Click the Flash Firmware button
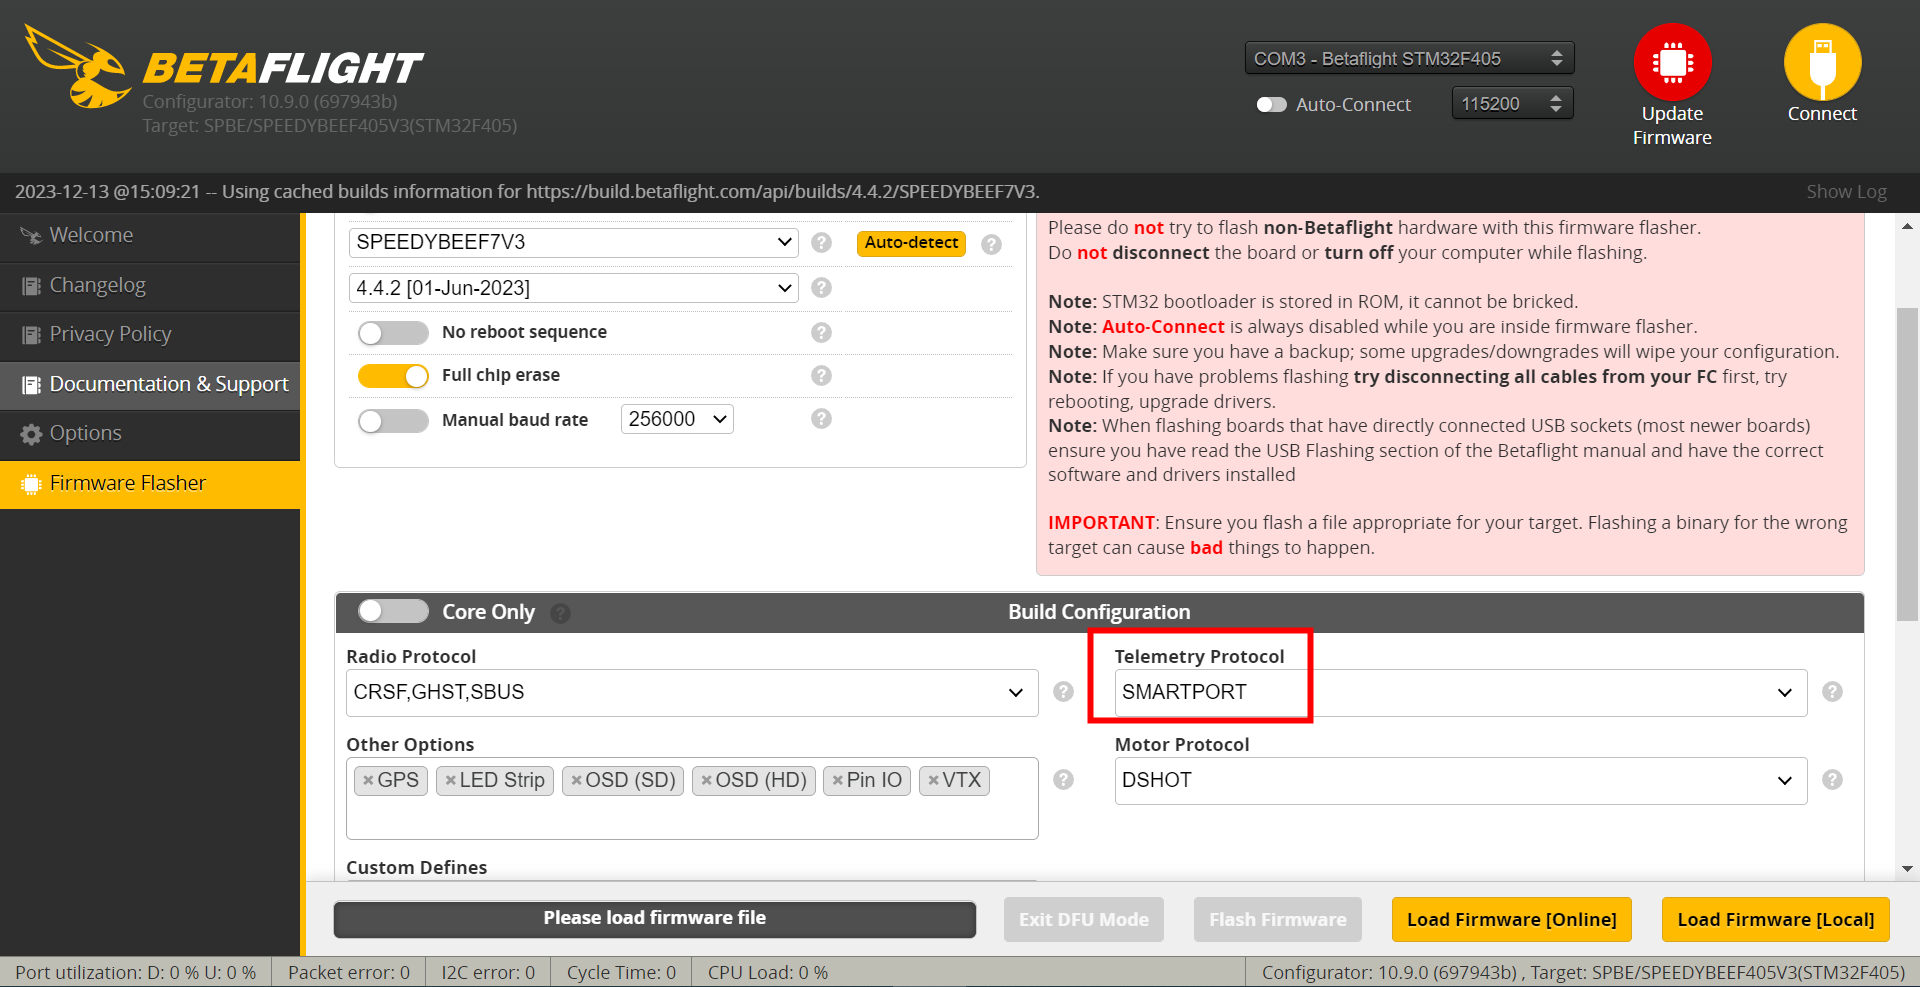The image size is (1920, 987). (x=1277, y=920)
